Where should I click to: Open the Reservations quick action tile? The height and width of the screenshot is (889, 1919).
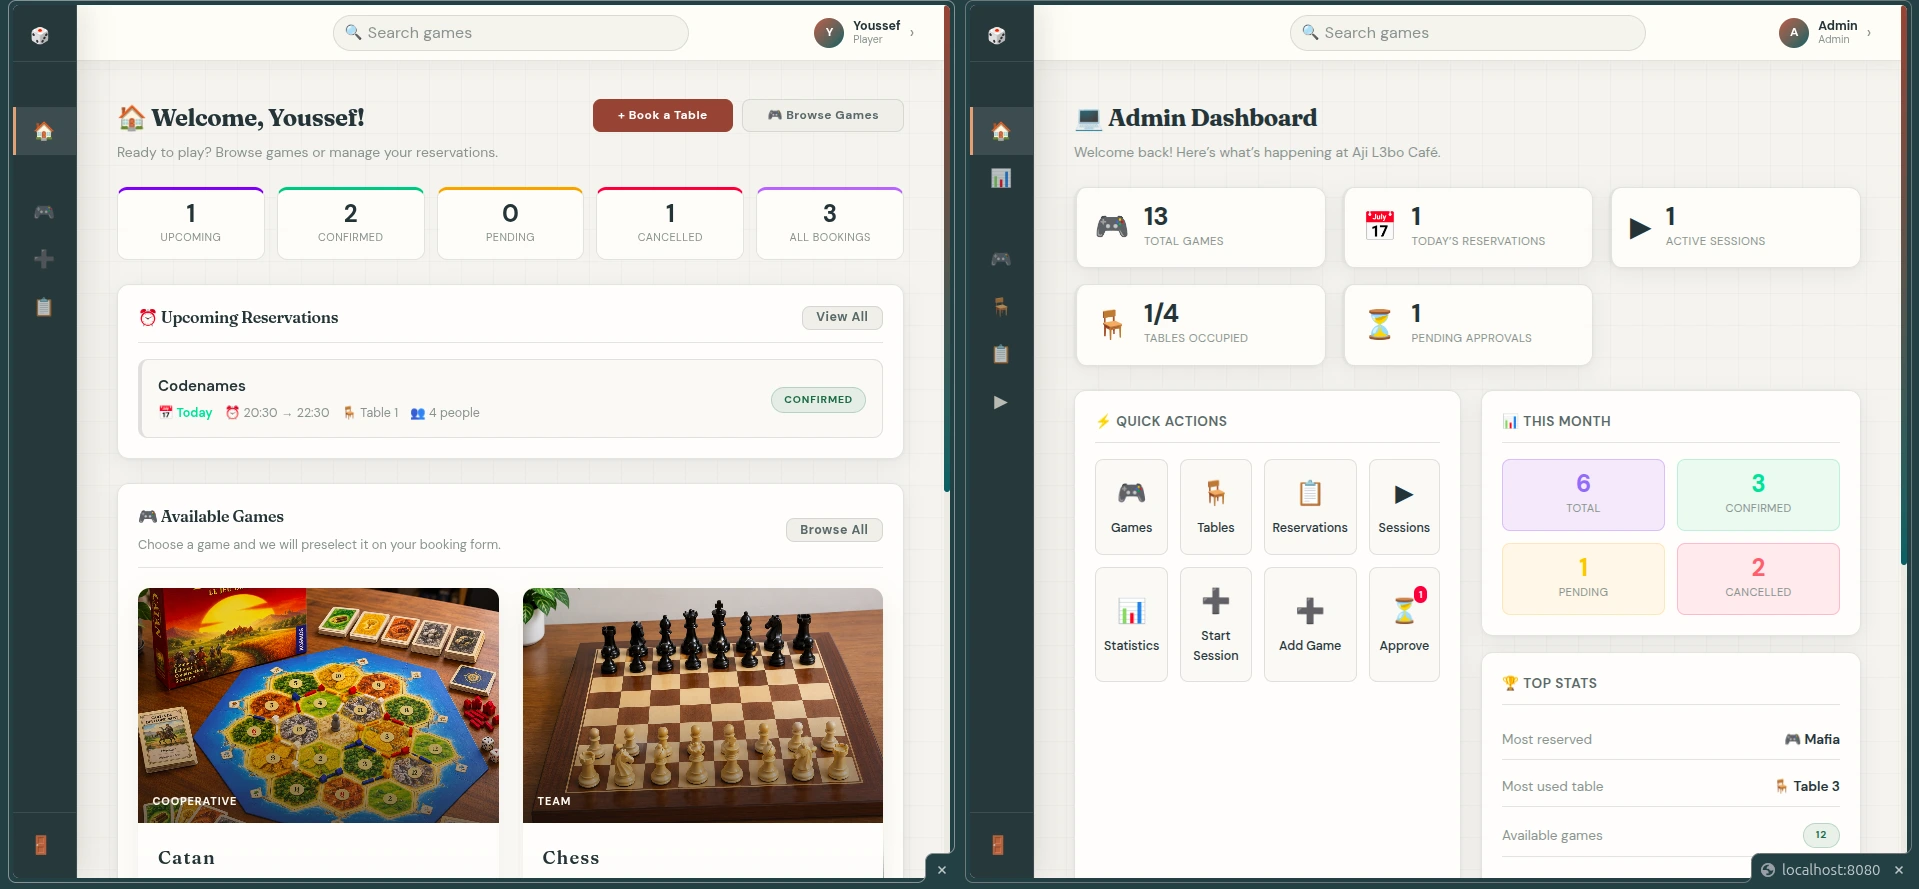point(1310,507)
